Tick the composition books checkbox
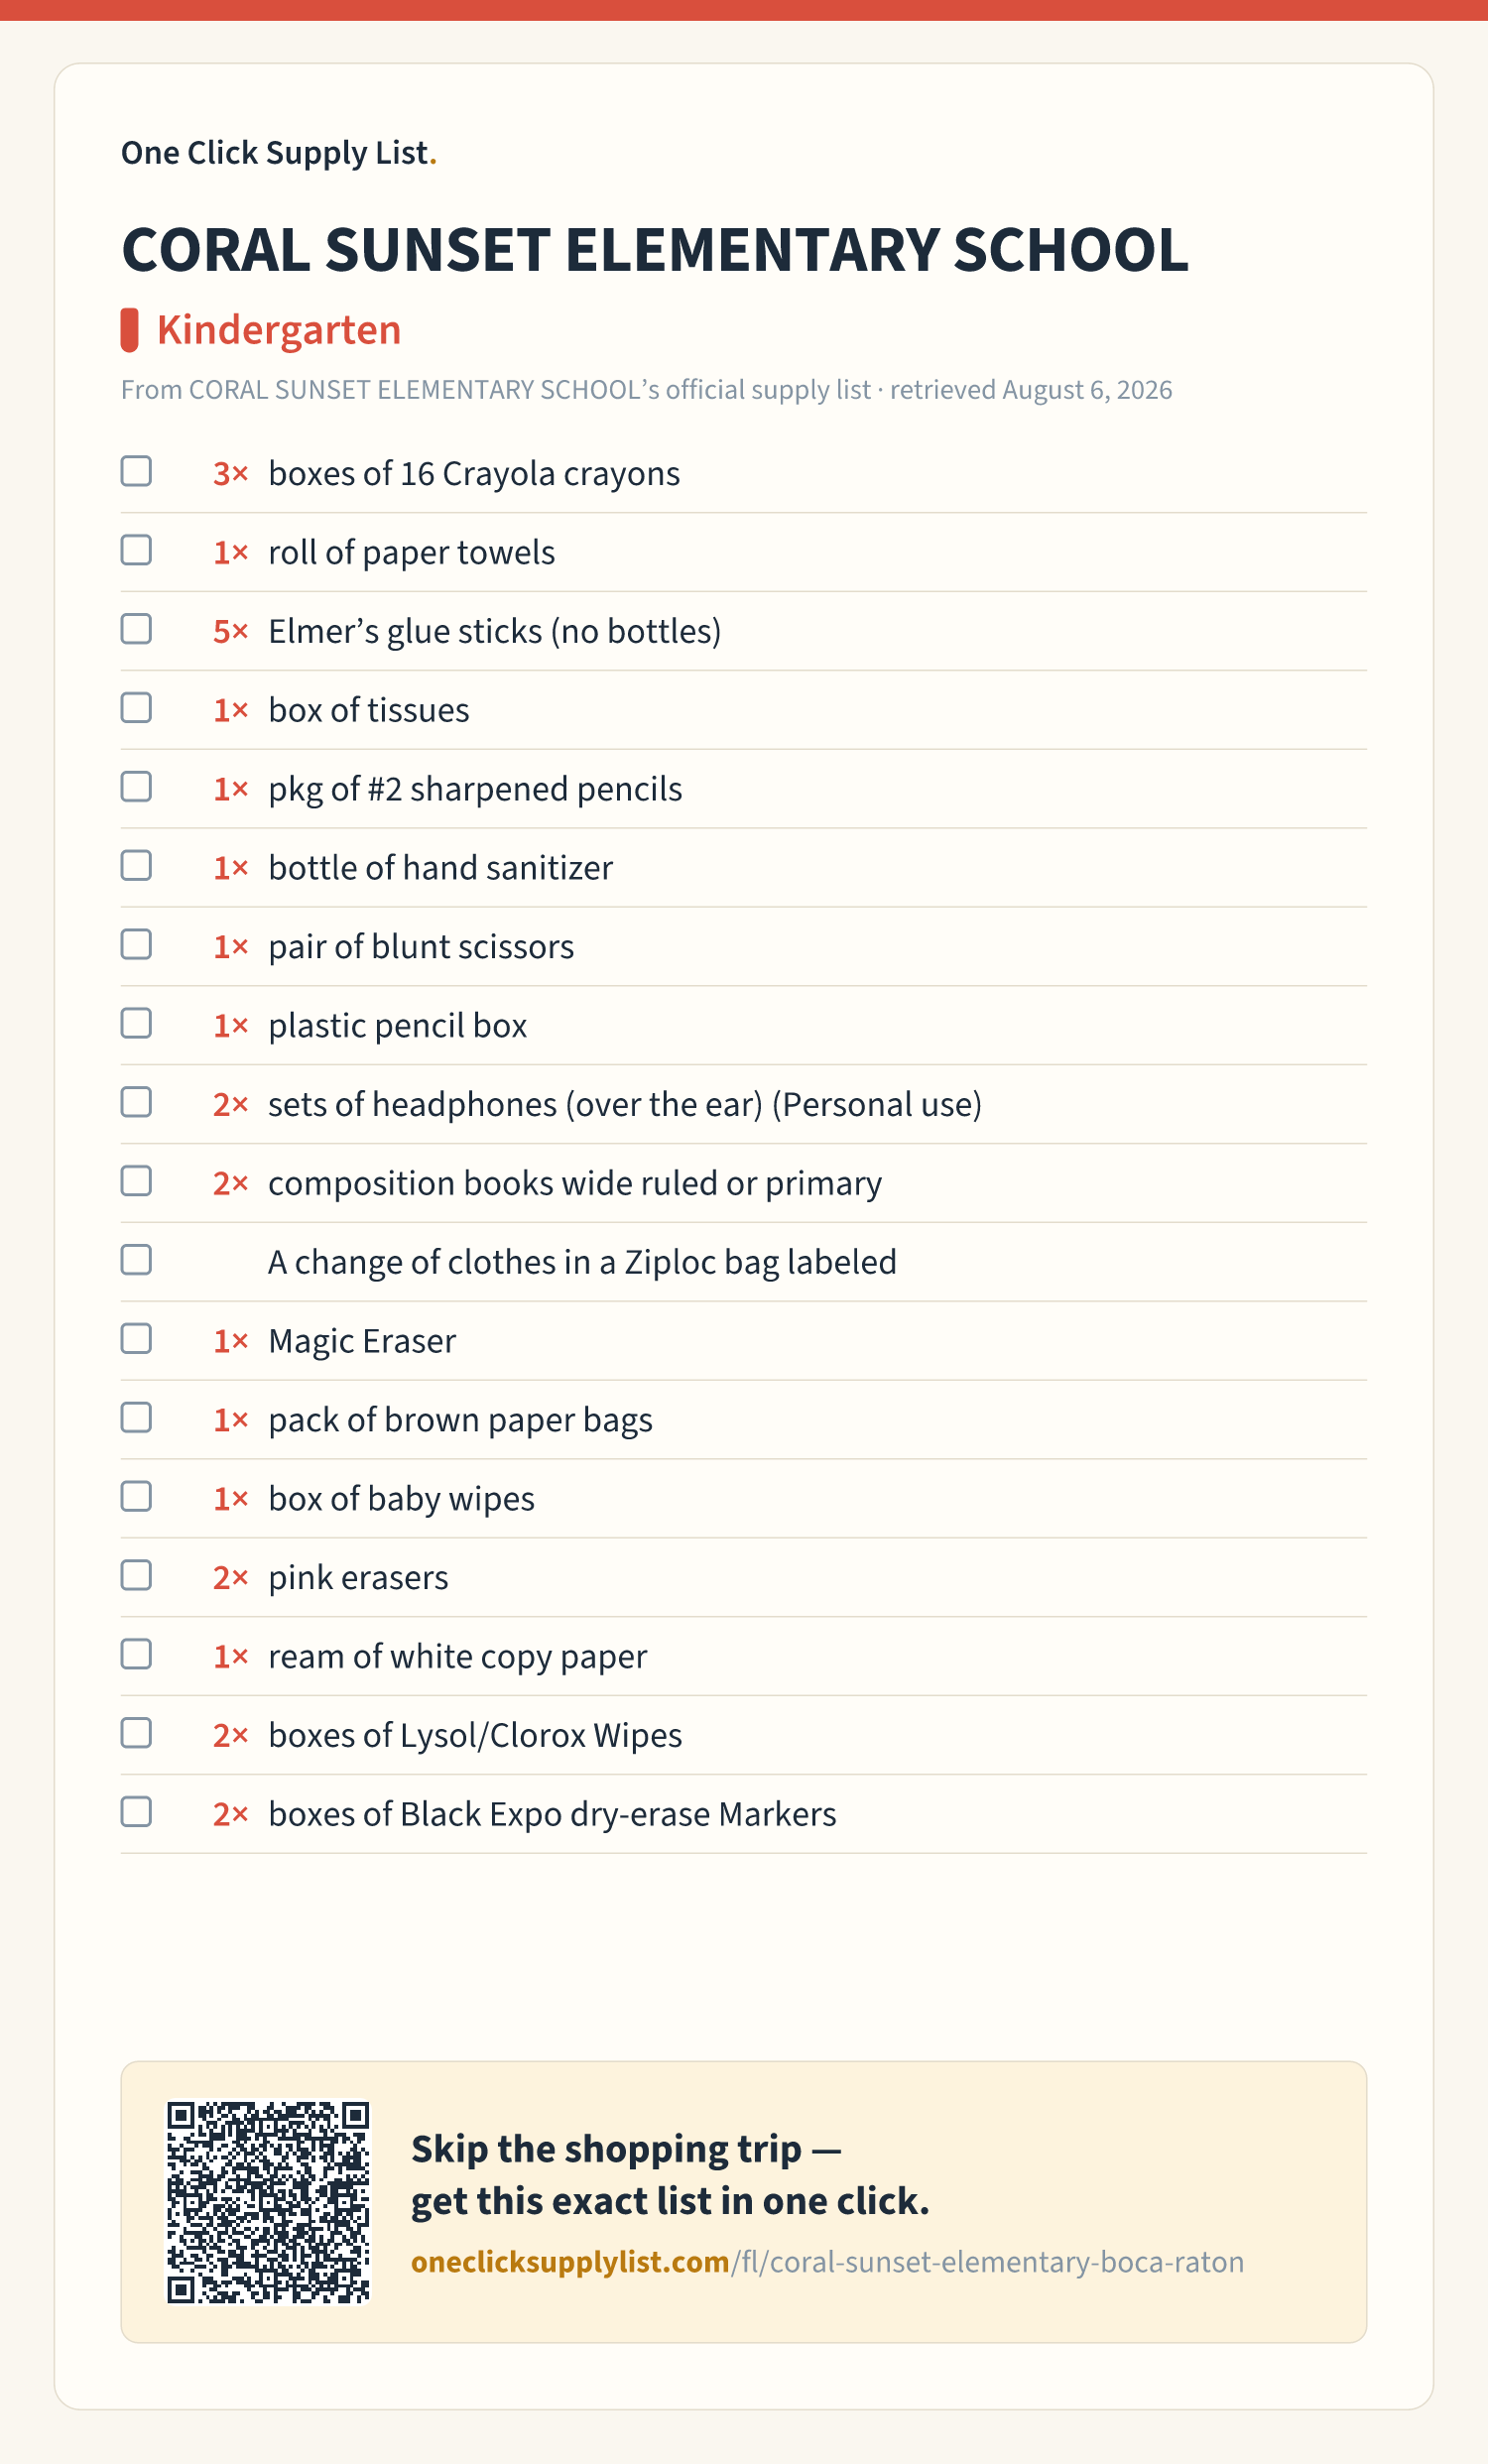Screen dimensions: 1488x2464 pos(136,1181)
